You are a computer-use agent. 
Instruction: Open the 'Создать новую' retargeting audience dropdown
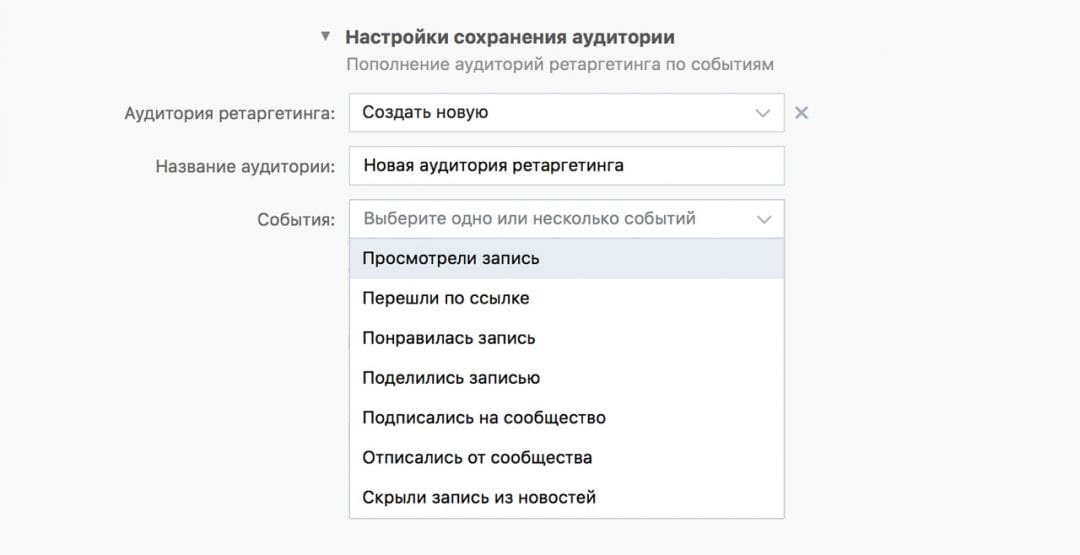point(550,113)
